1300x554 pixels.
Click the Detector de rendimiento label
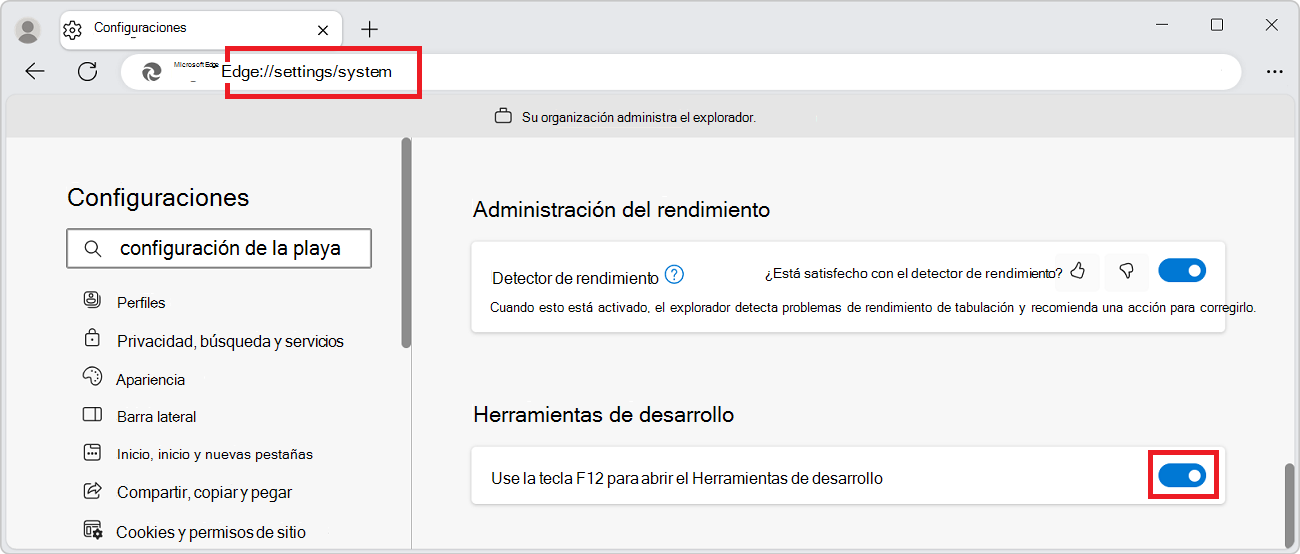[x=575, y=278]
